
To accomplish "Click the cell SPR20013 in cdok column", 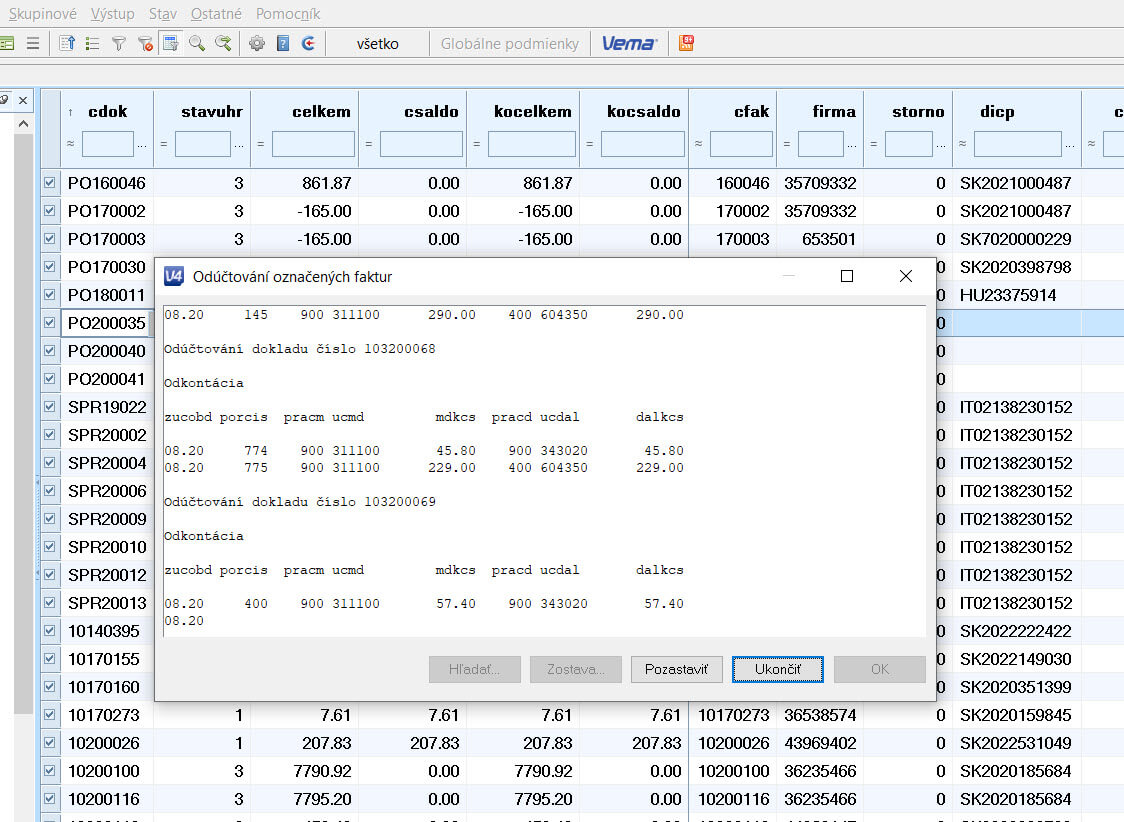I will (x=107, y=603).
